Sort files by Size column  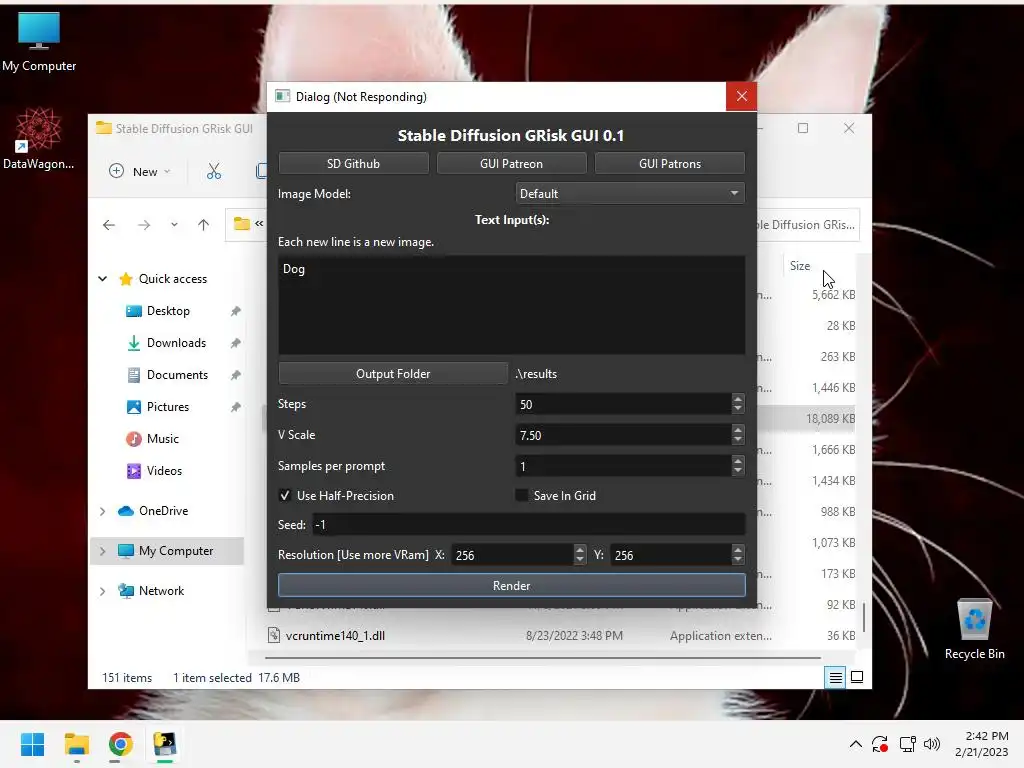click(800, 266)
